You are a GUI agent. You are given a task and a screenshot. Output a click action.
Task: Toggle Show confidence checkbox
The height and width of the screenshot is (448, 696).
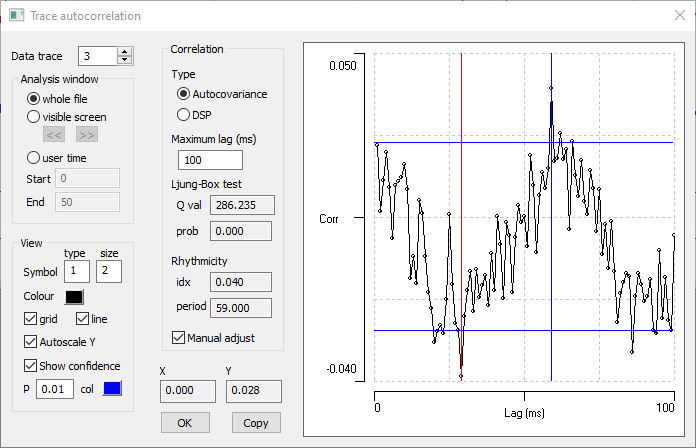click(x=30, y=365)
